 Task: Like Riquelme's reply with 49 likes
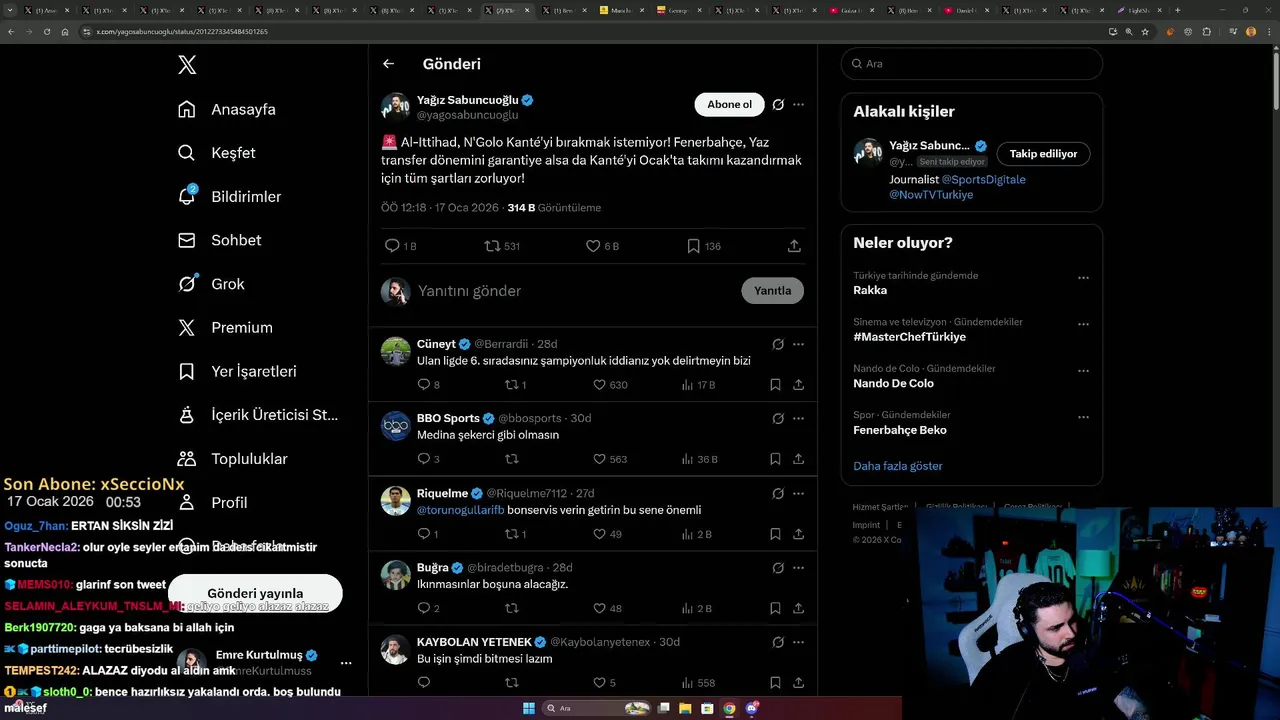[x=607, y=534]
